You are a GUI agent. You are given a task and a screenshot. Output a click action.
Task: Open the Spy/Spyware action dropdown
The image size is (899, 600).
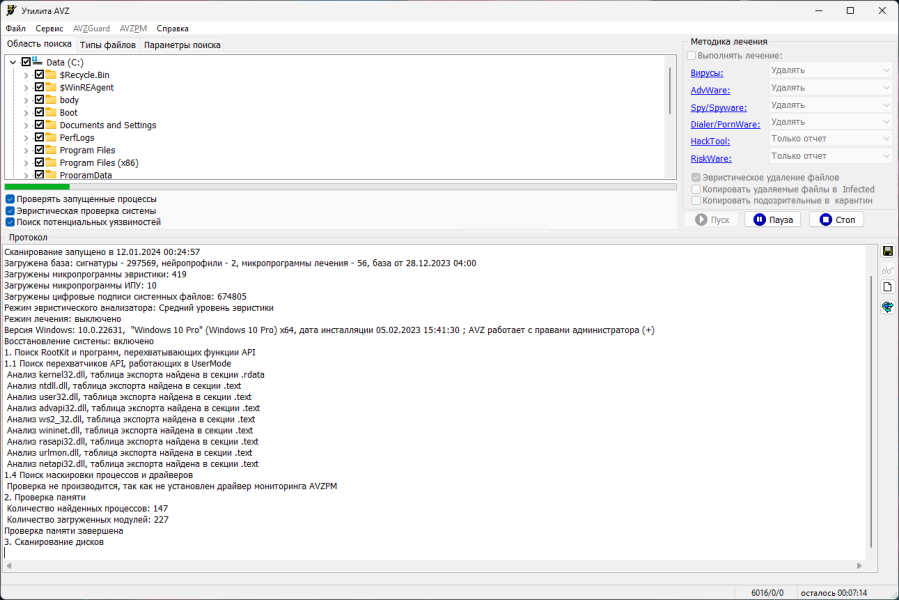coord(830,105)
